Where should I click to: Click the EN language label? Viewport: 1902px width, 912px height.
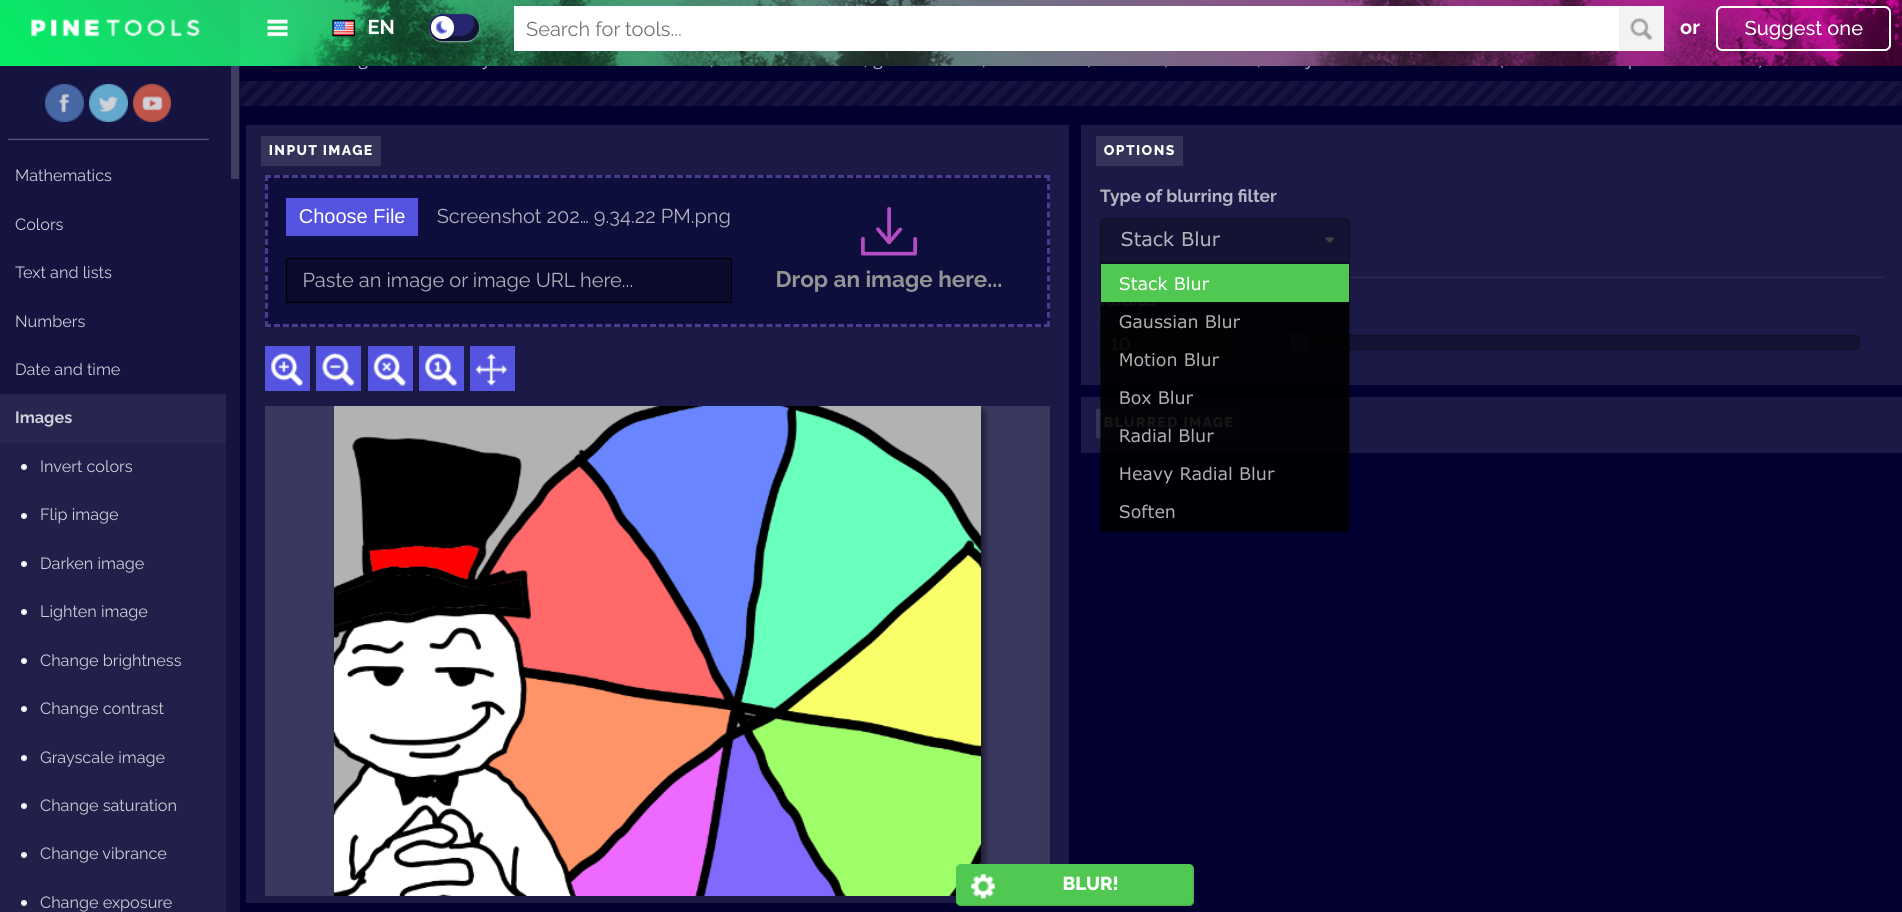point(381,28)
